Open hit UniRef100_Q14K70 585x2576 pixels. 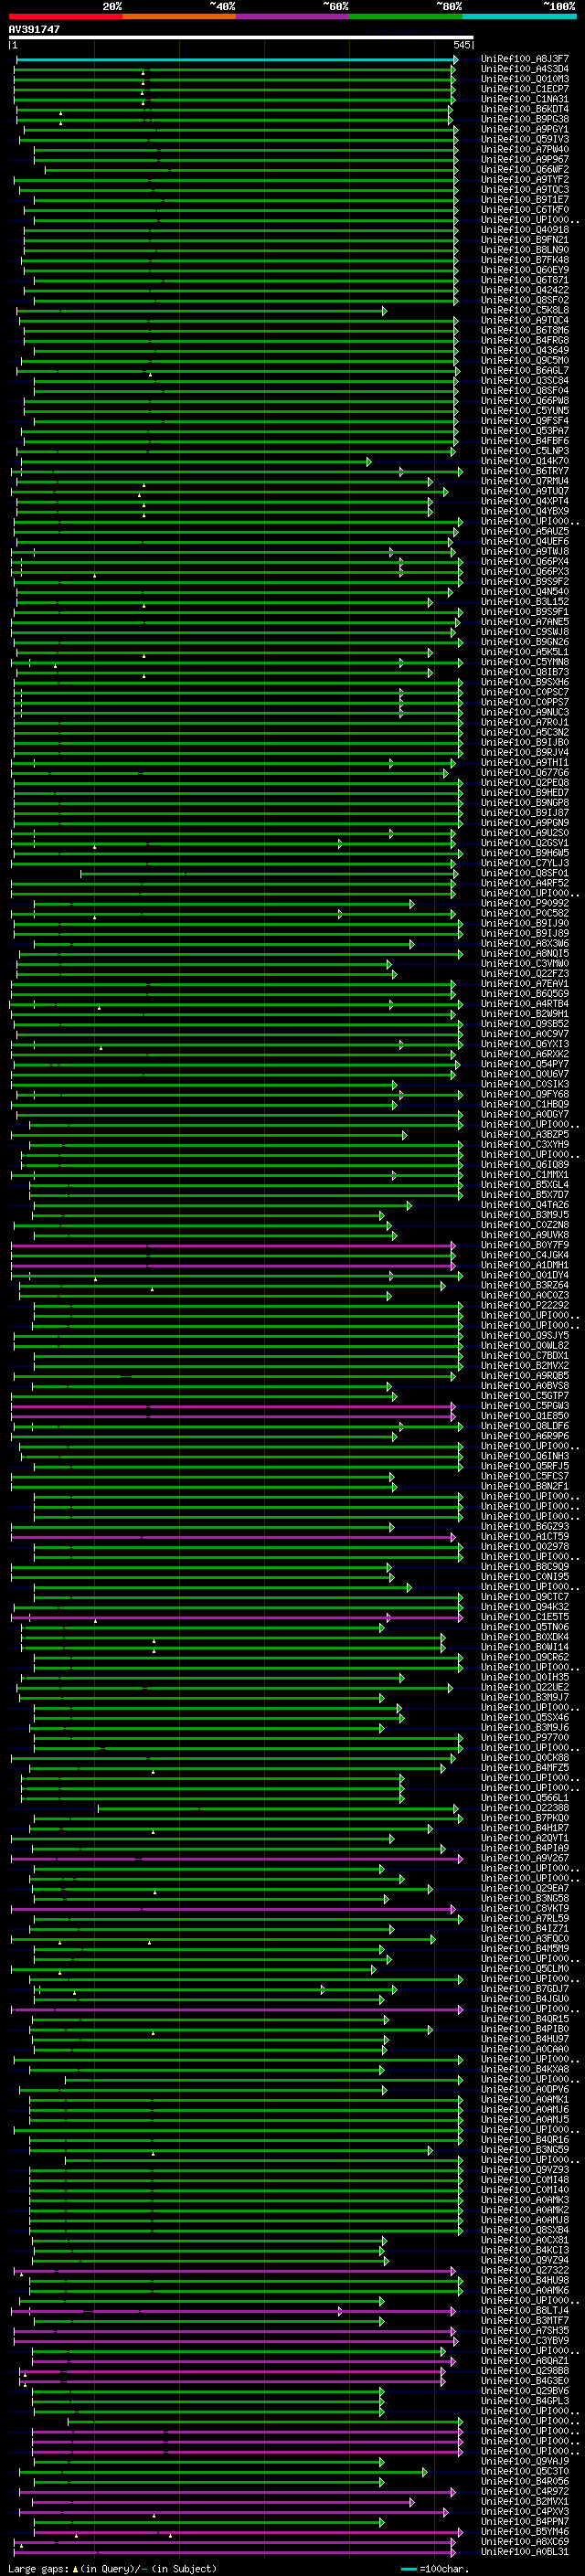(524, 461)
